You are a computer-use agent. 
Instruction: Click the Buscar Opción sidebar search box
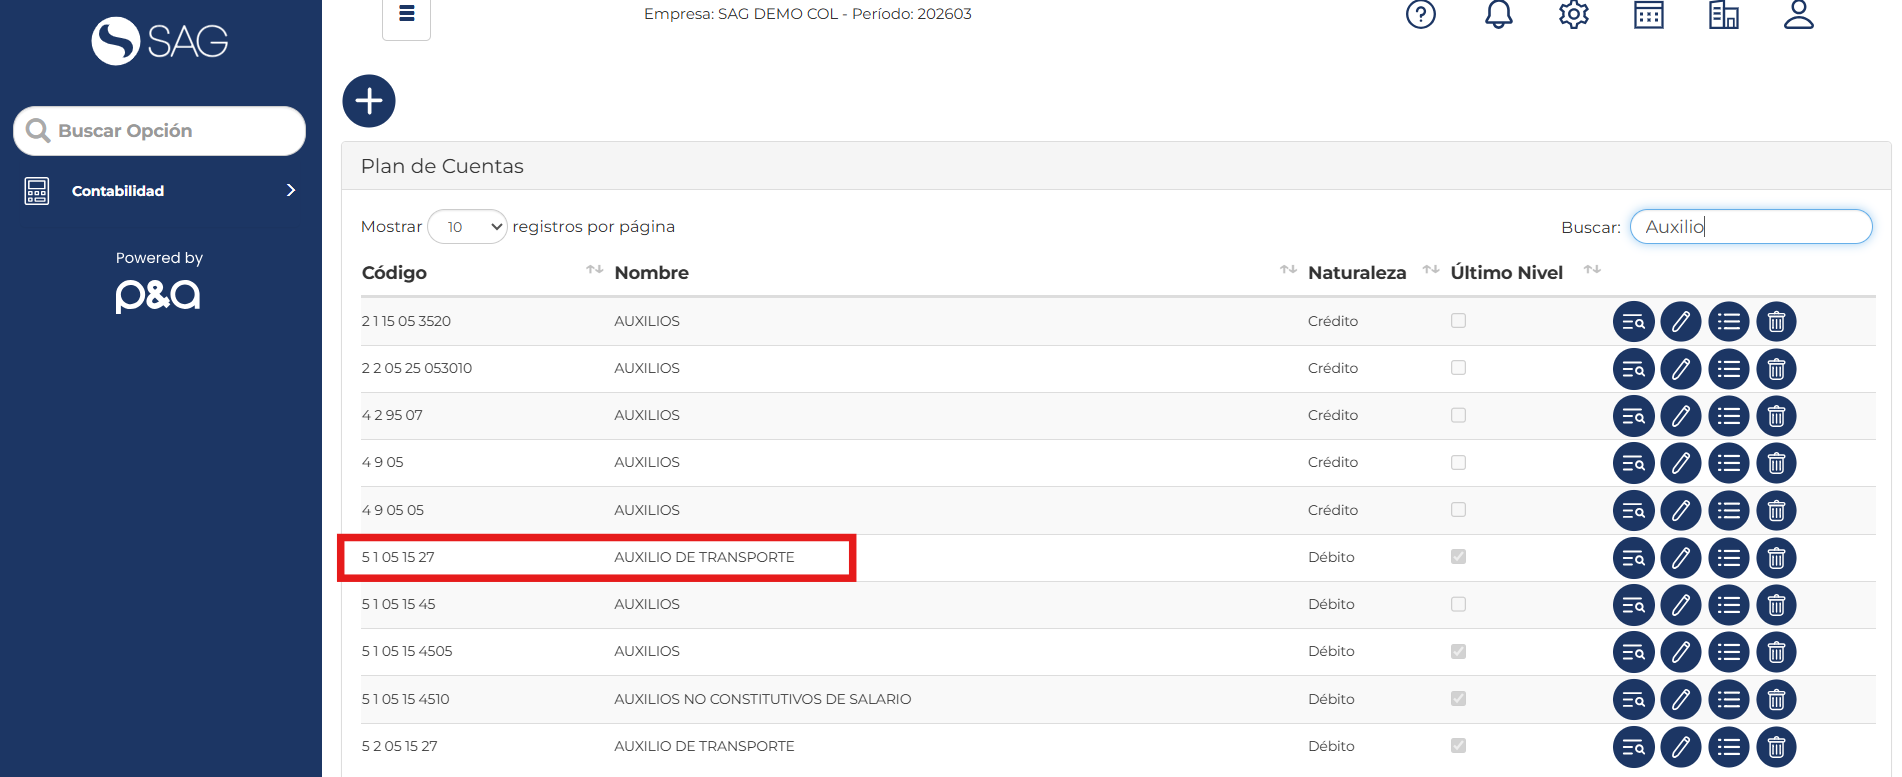coord(159,131)
